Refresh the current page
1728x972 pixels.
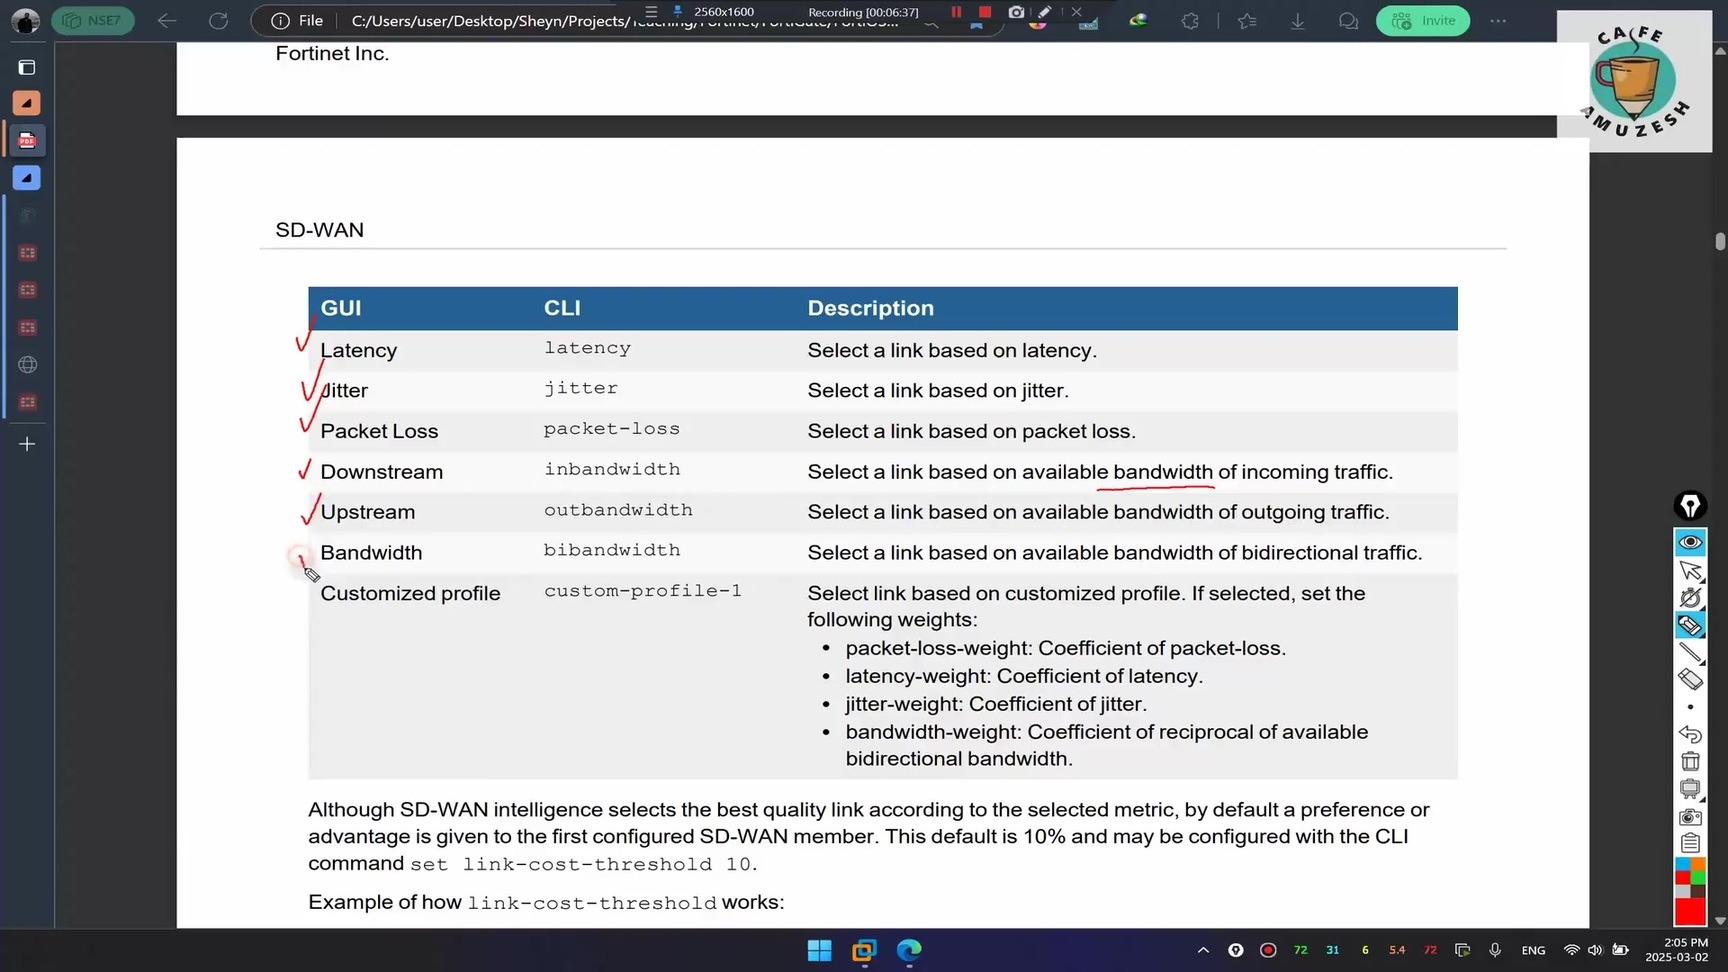point(218,20)
